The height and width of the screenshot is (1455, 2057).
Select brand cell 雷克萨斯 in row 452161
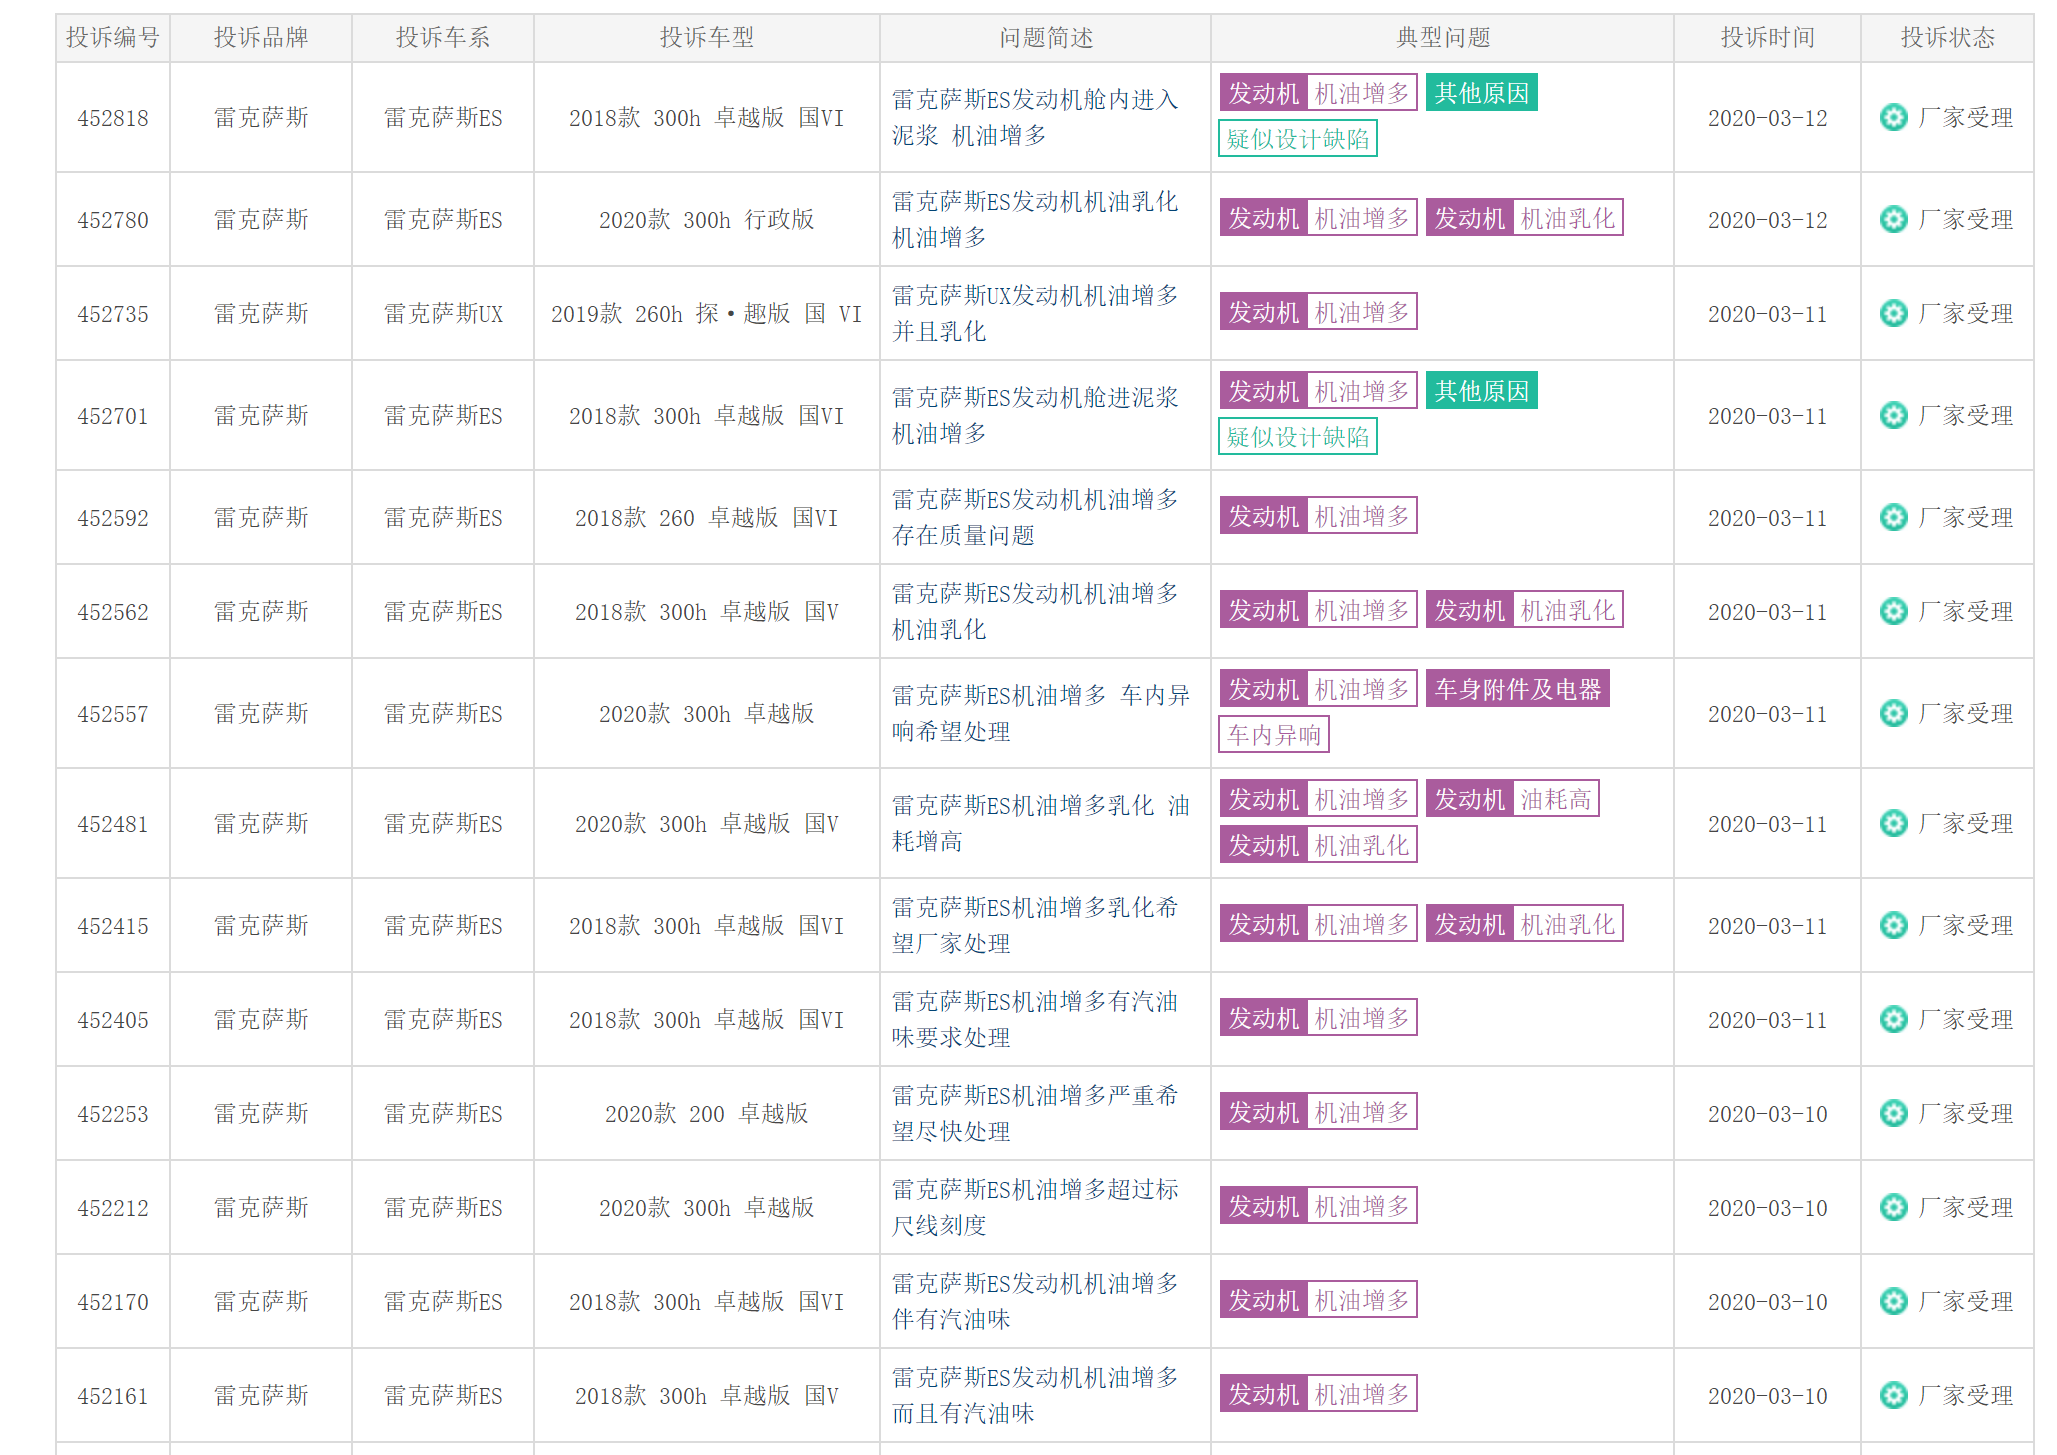pos(261,1396)
